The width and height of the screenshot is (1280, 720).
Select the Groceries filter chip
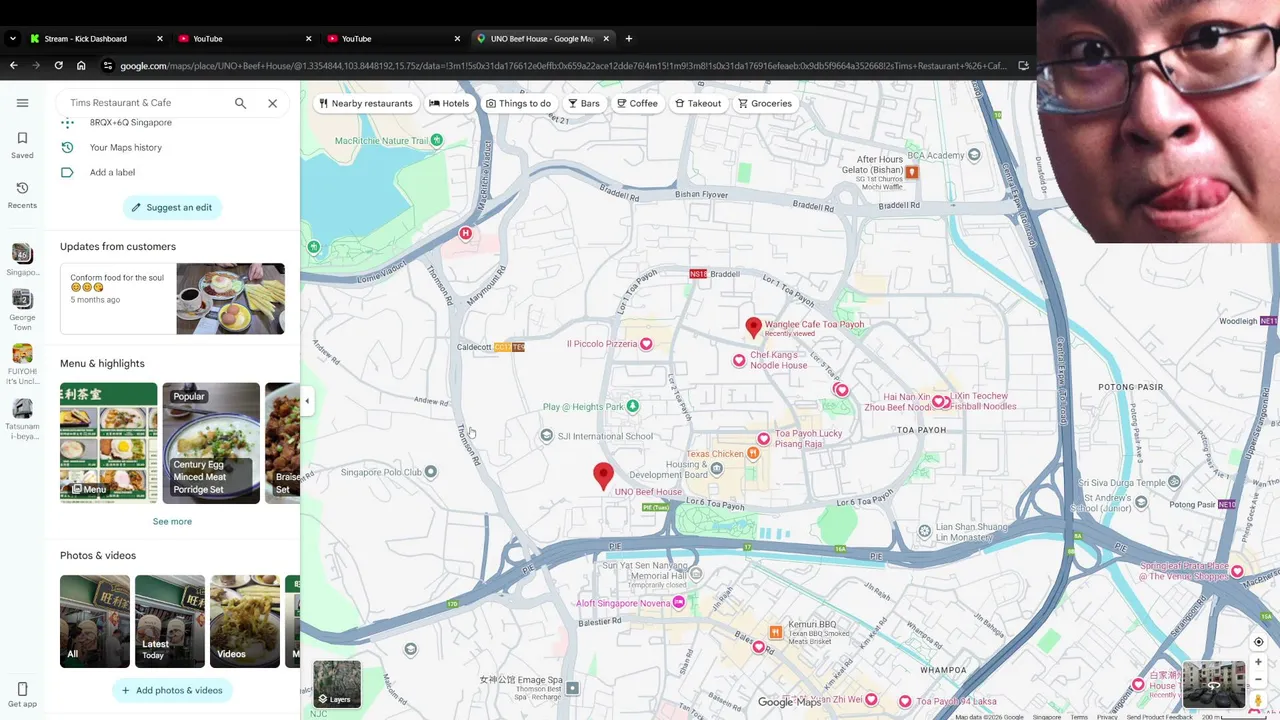(x=765, y=103)
